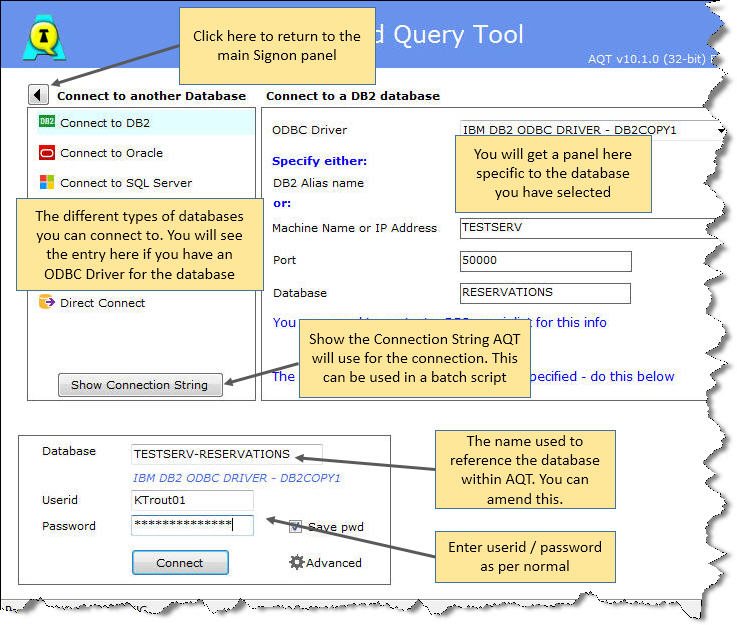Open the ODBC Driver dropdown

[590, 130]
